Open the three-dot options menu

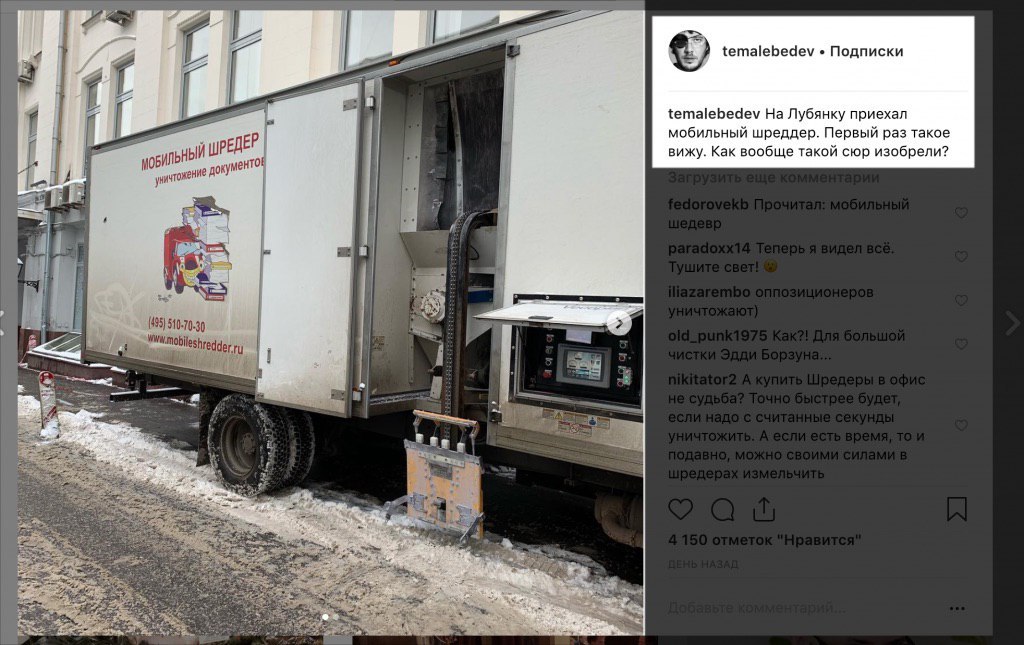click(957, 608)
